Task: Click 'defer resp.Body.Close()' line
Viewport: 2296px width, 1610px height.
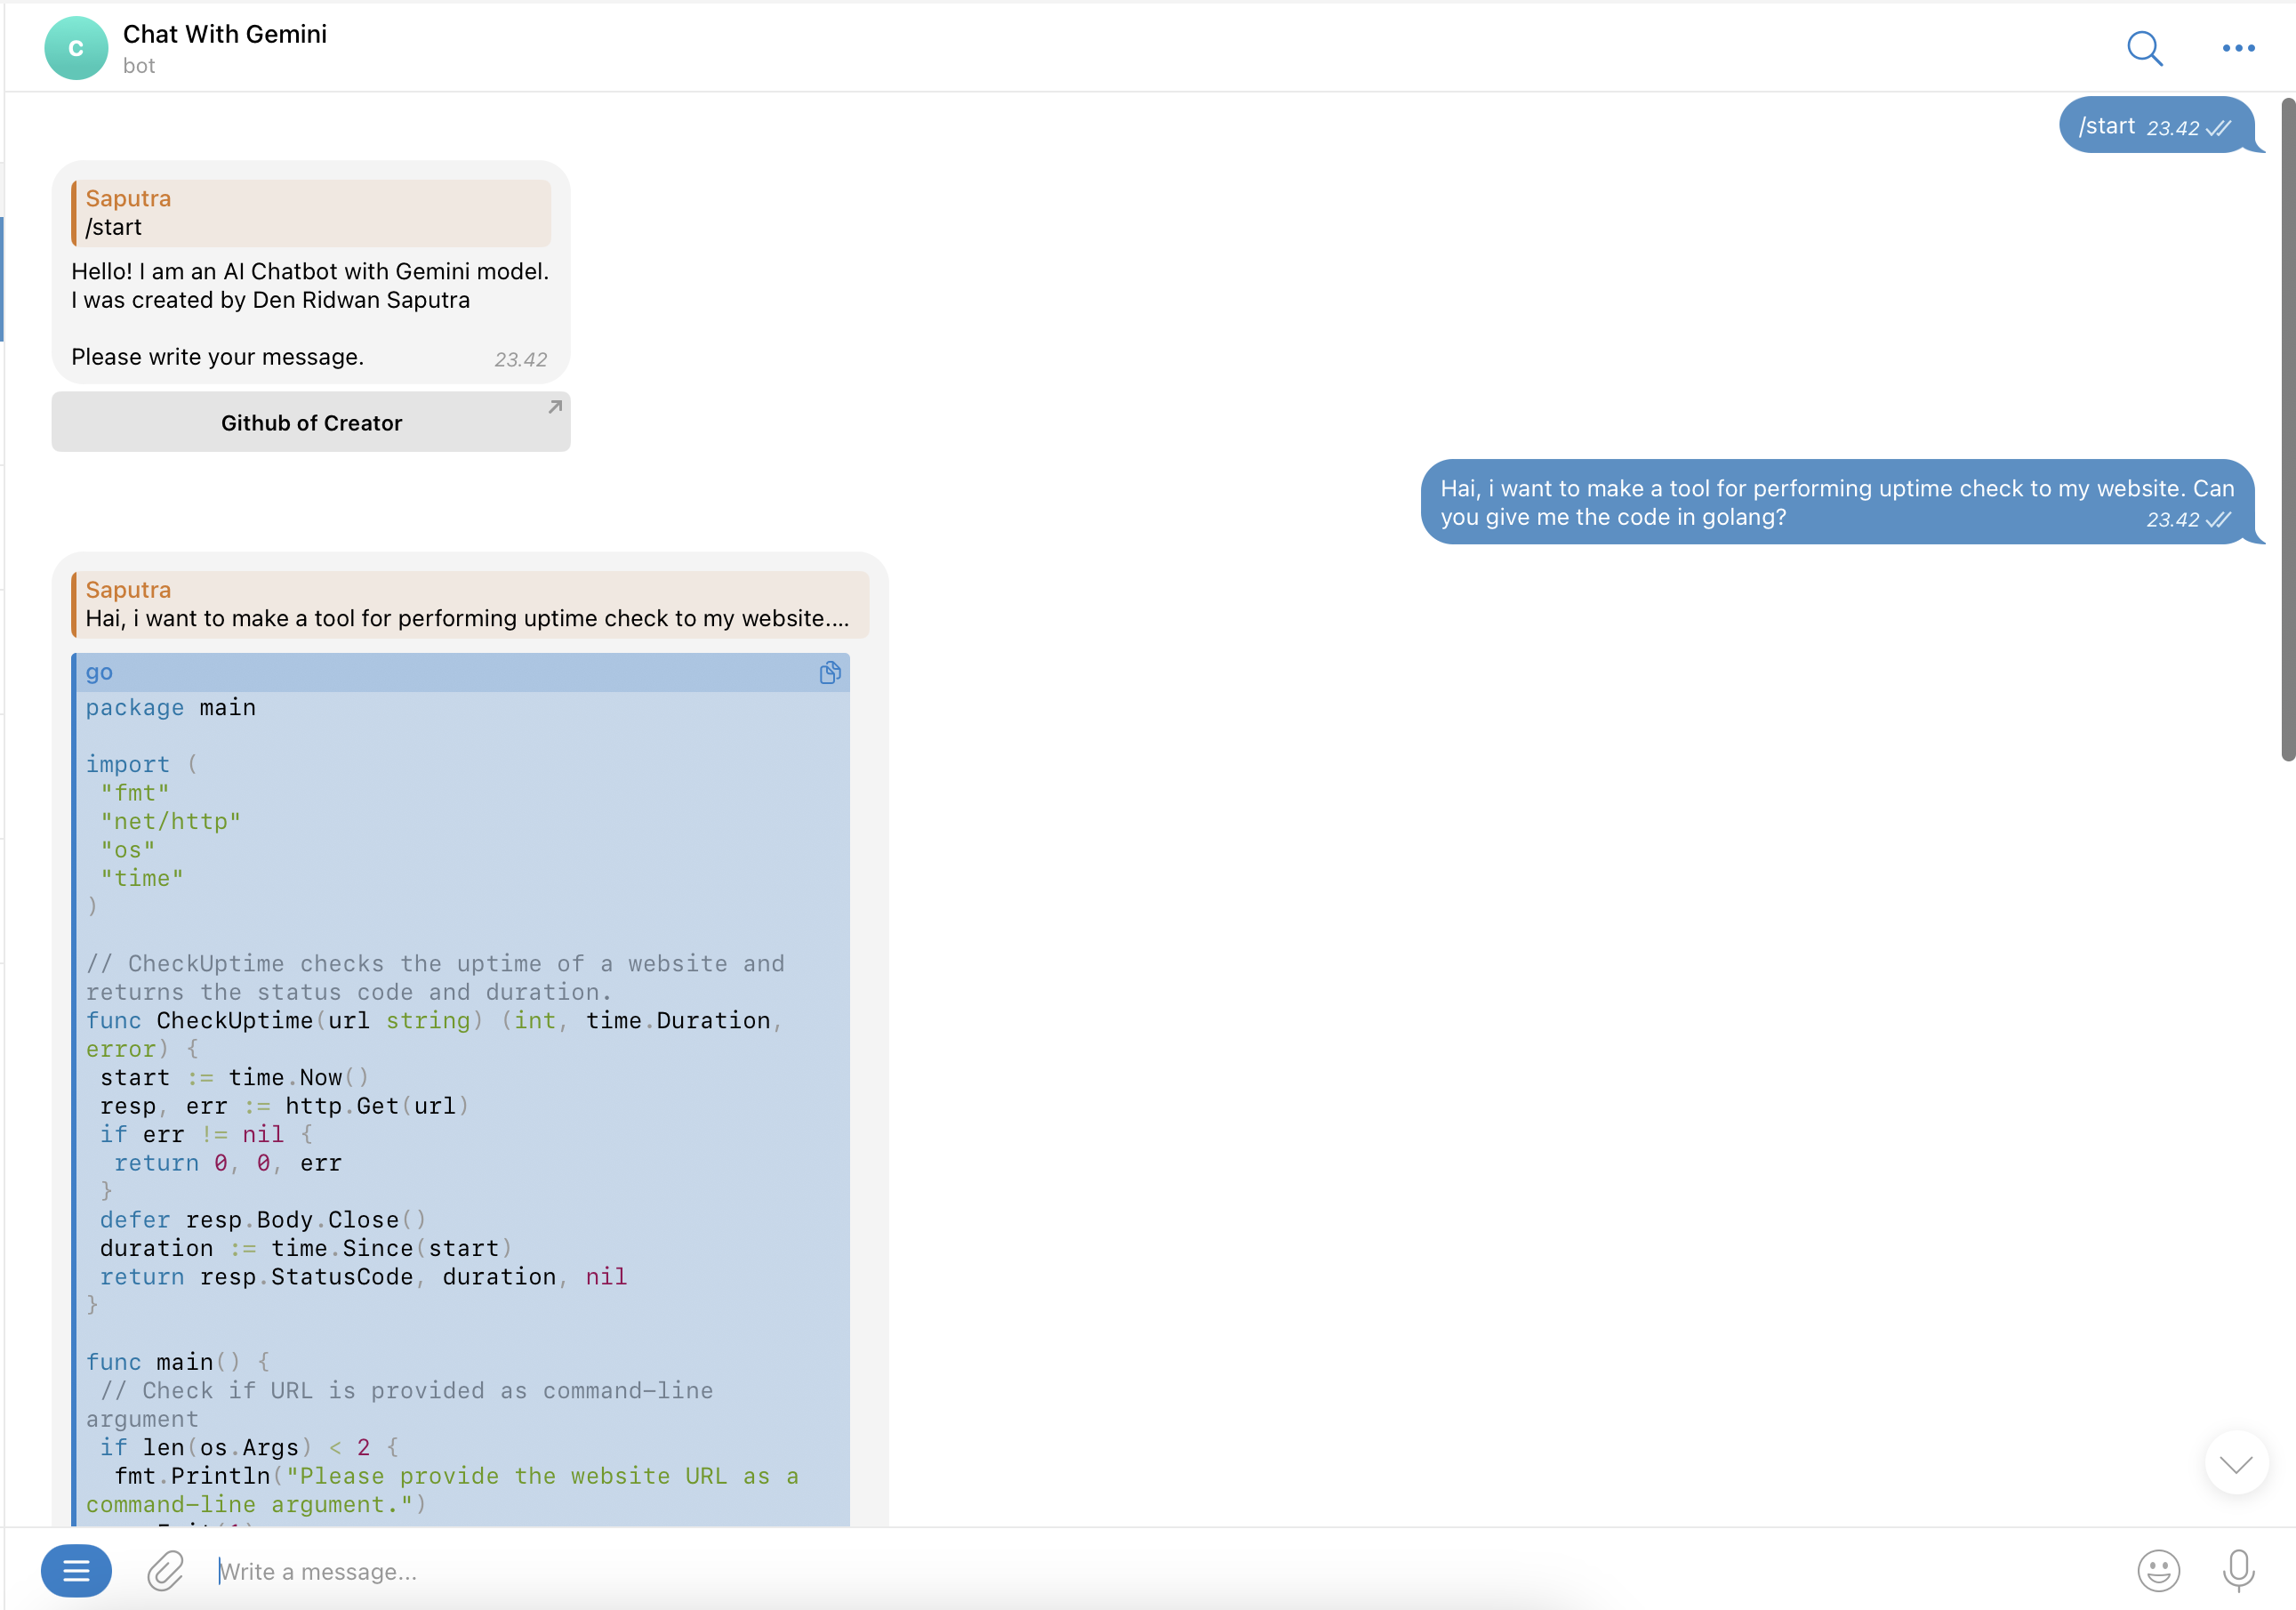Action: coord(263,1220)
